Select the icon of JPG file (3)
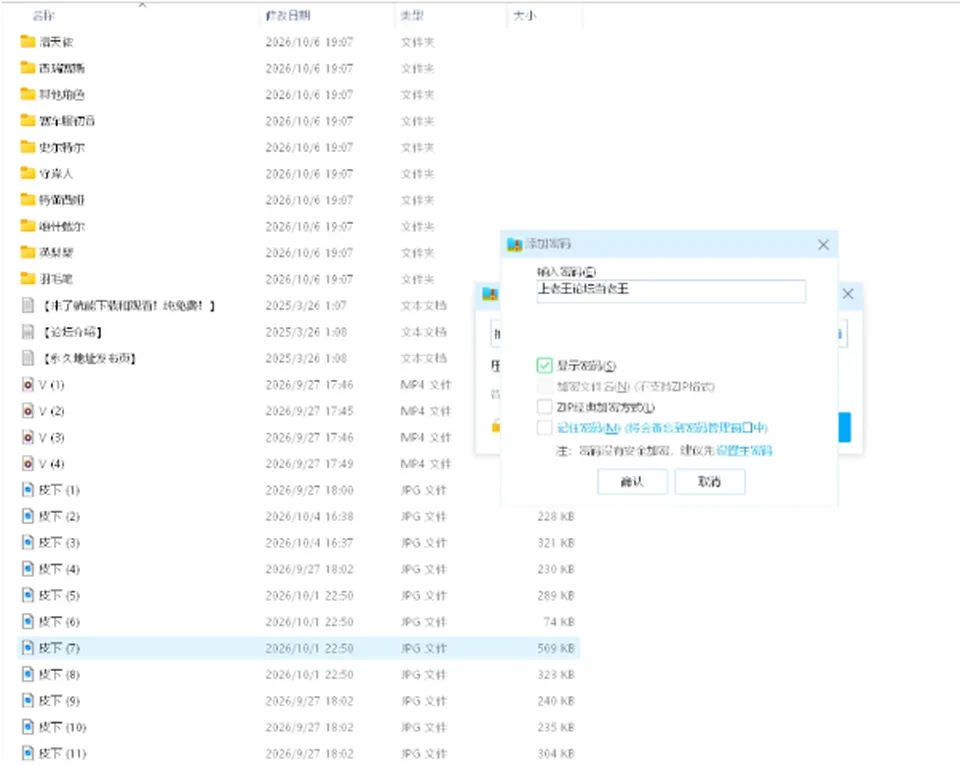Viewport: 960px width, 765px height. [28, 542]
